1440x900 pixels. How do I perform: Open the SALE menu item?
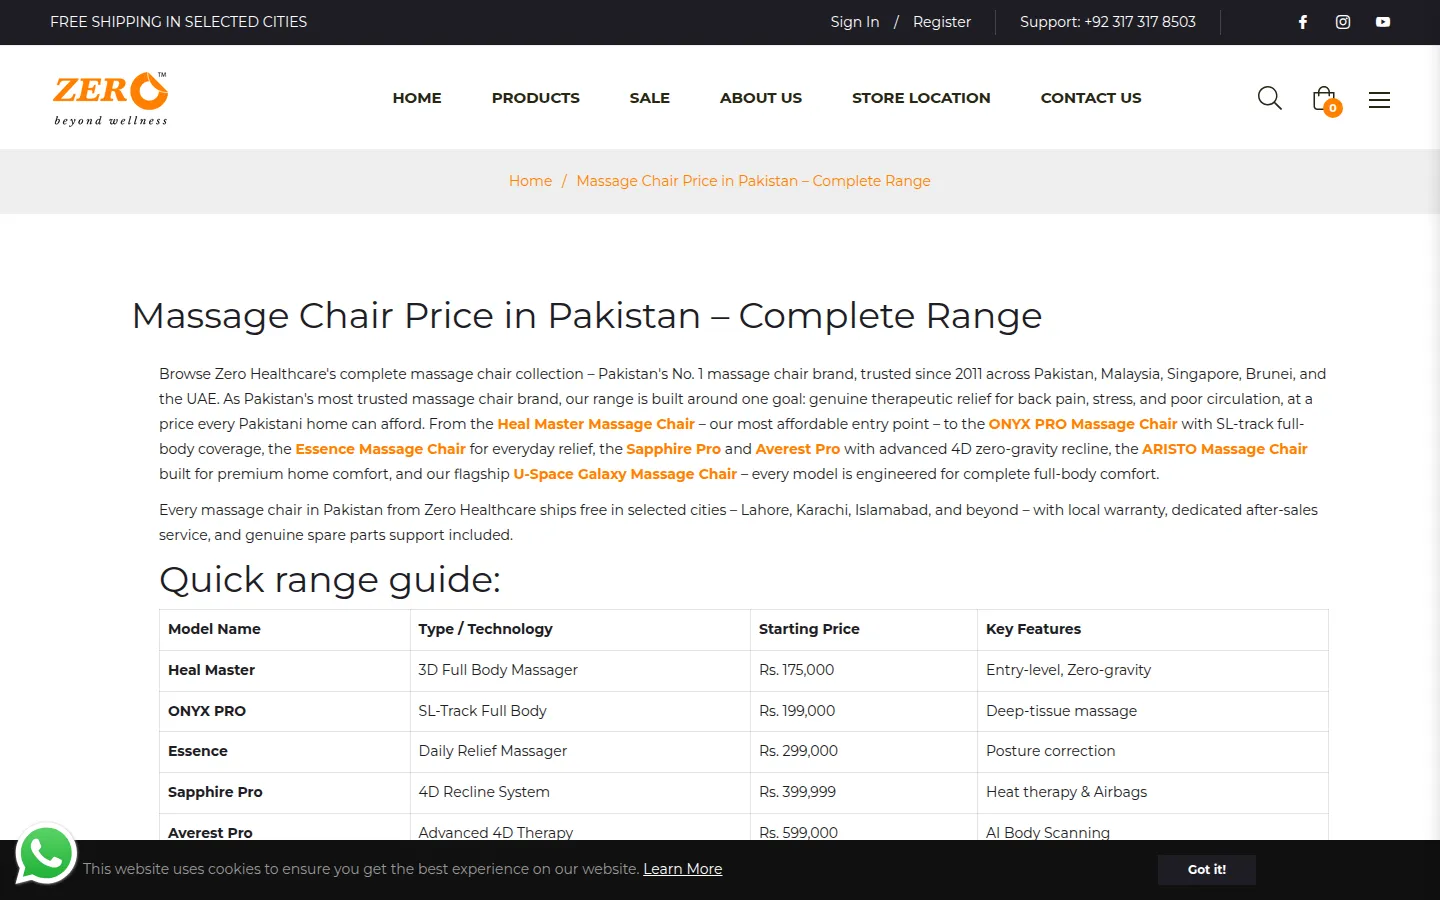tap(650, 98)
